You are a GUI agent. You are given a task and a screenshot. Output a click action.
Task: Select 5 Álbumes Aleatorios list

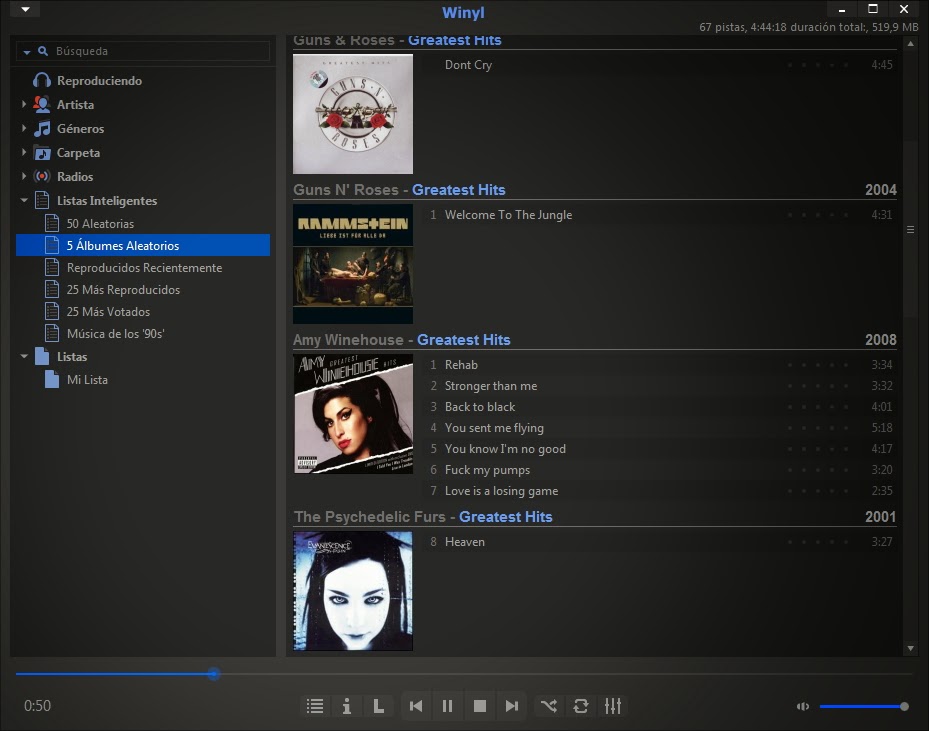pos(143,245)
